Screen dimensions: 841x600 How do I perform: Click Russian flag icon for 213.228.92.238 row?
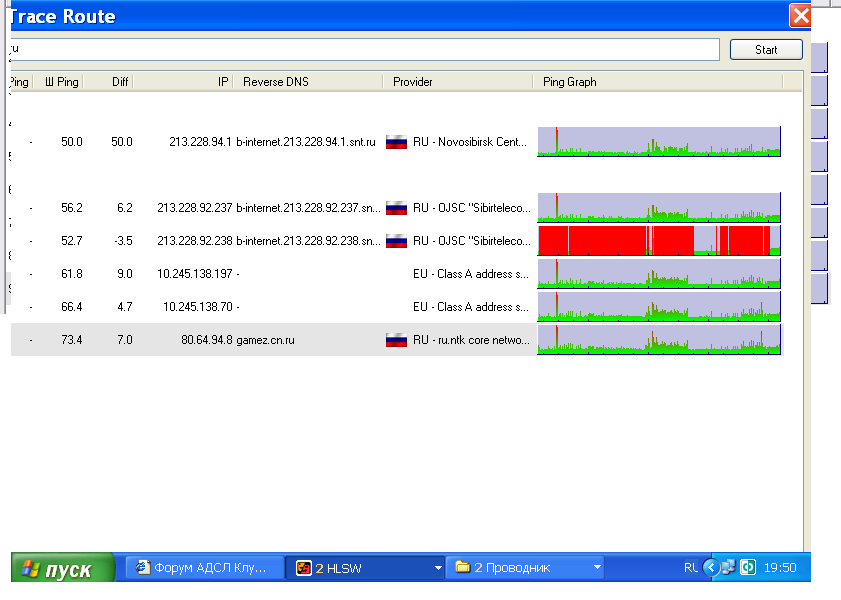tap(396, 241)
